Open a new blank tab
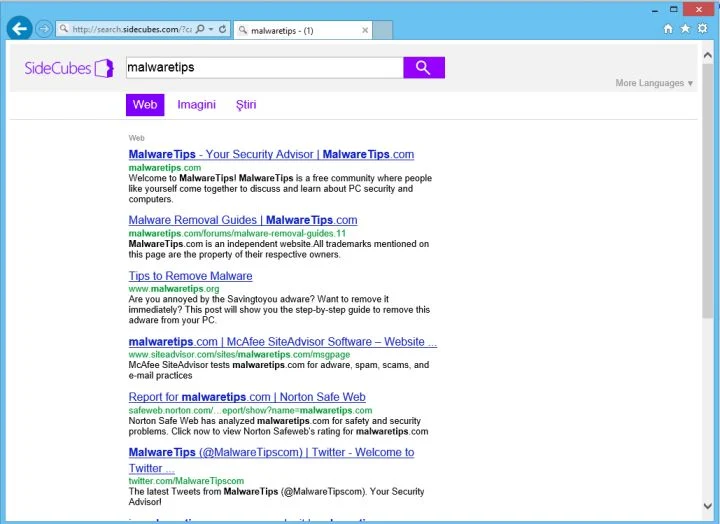Screen dimensions: 720x524 [x=382, y=30]
